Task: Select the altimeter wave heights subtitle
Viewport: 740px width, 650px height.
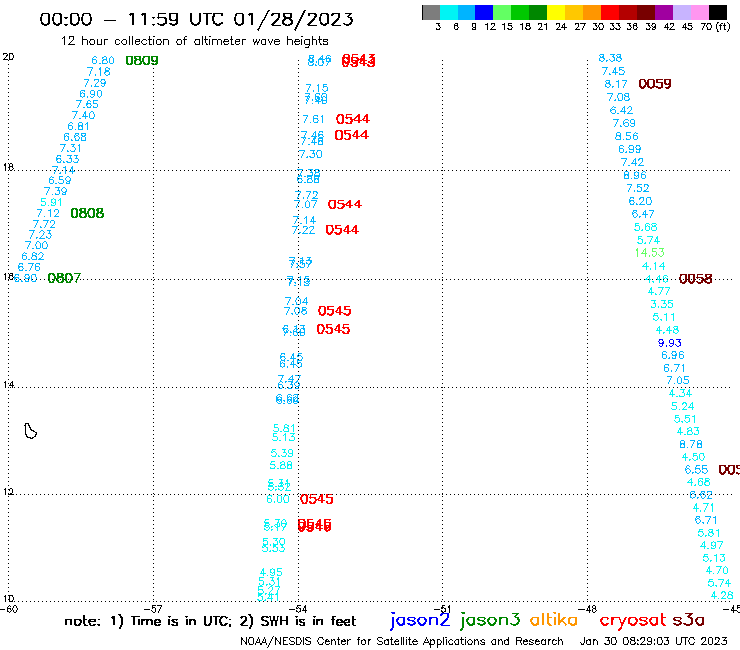Action: click(x=194, y=41)
